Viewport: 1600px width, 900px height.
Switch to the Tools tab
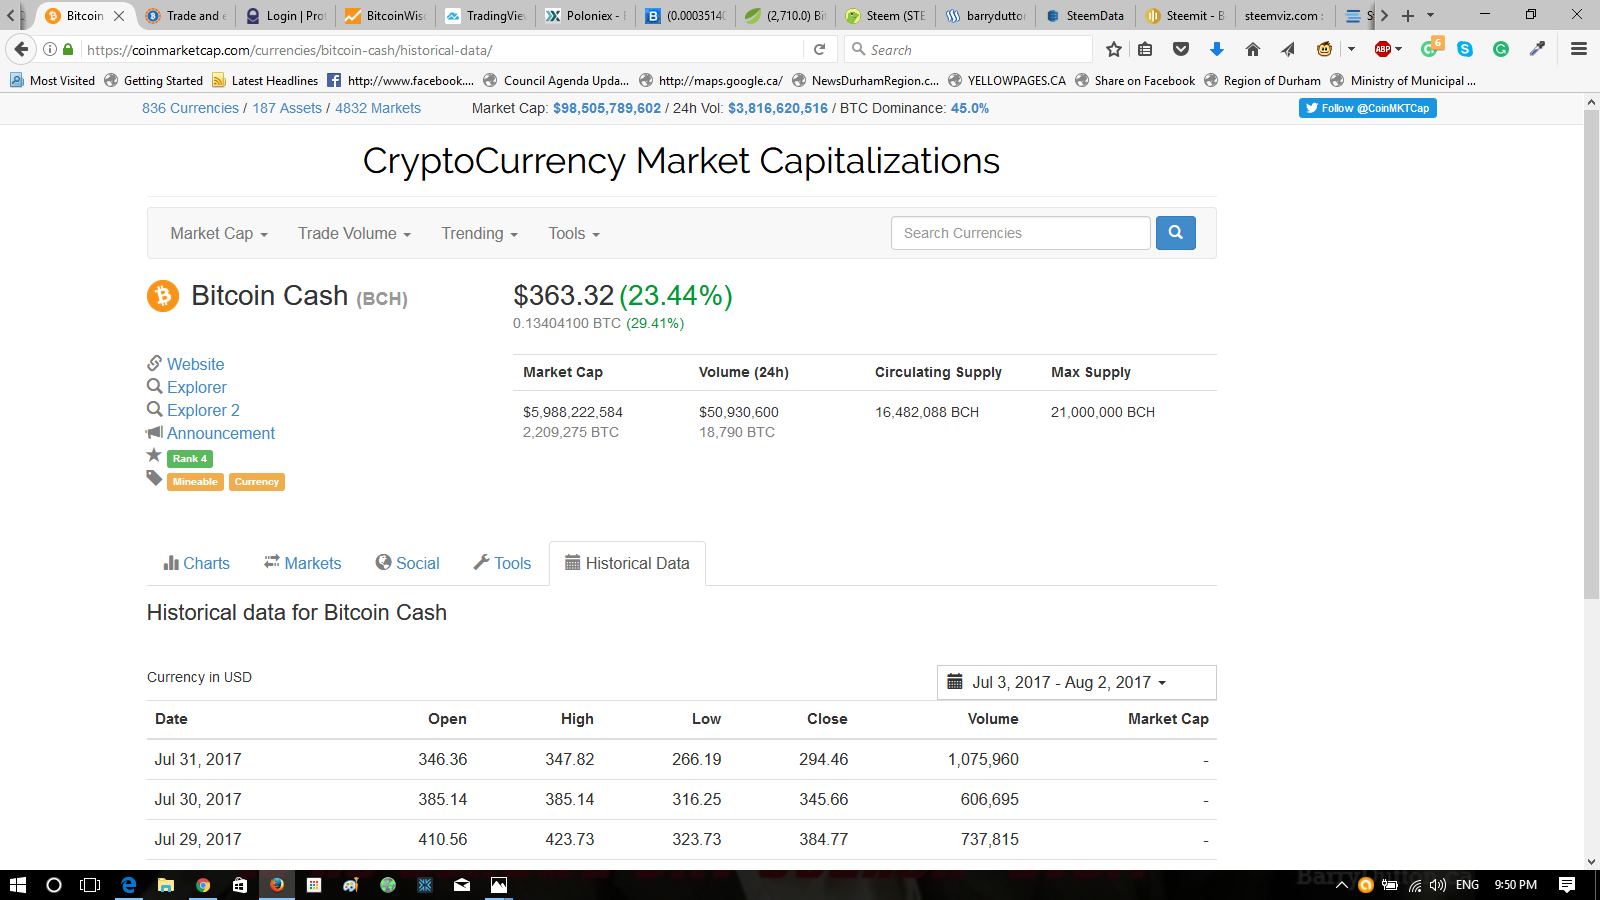click(x=503, y=563)
